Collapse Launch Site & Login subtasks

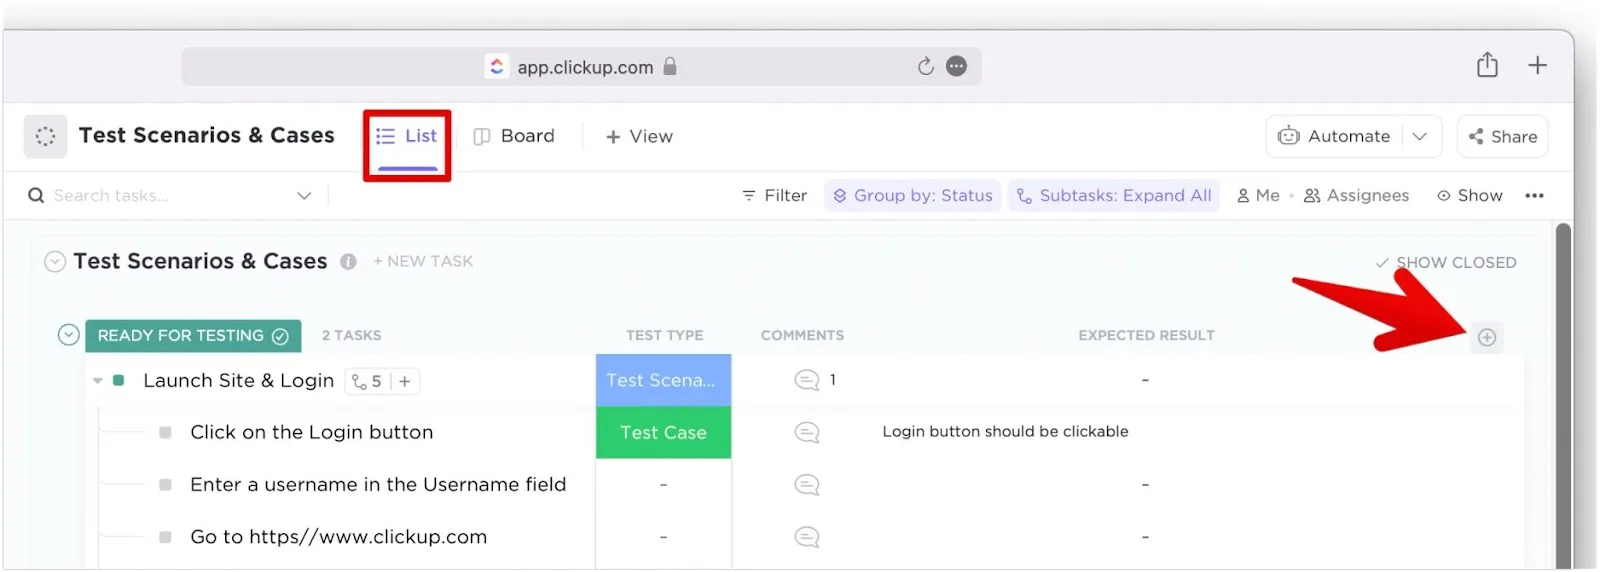pyautogui.click(x=97, y=381)
